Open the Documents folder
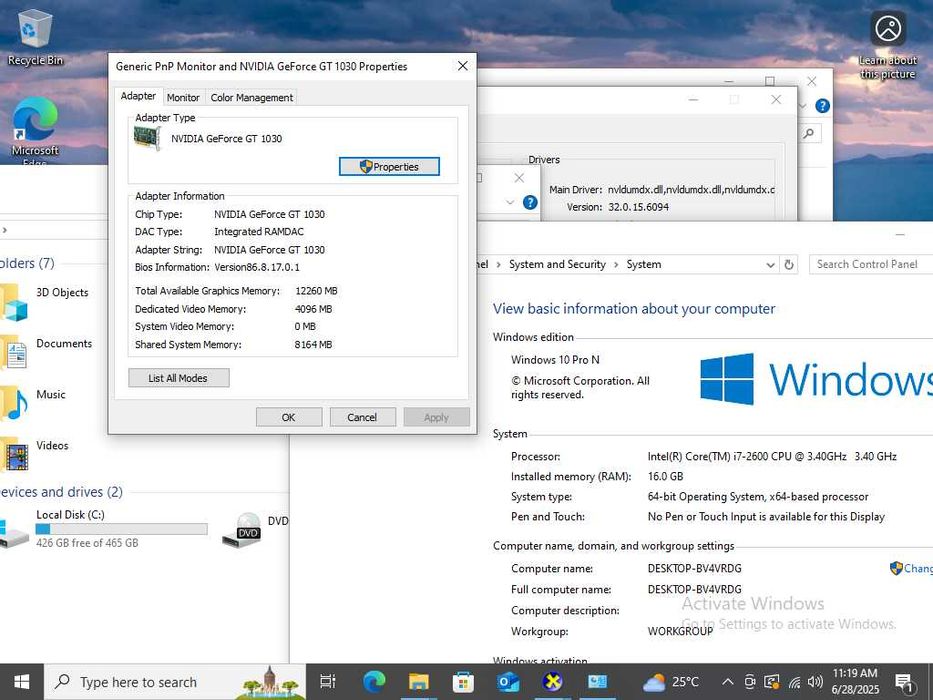This screenshot has width=933, height=700. [46, 352]
